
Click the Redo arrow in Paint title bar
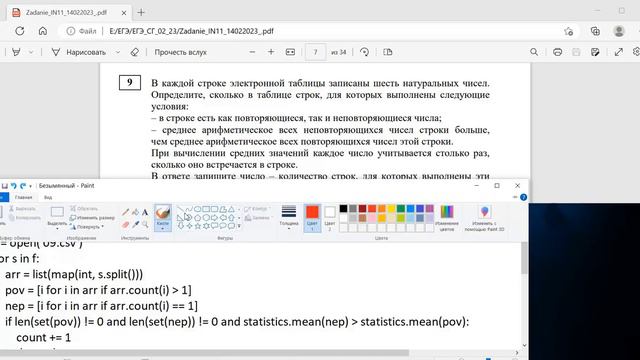coord(23,186)
